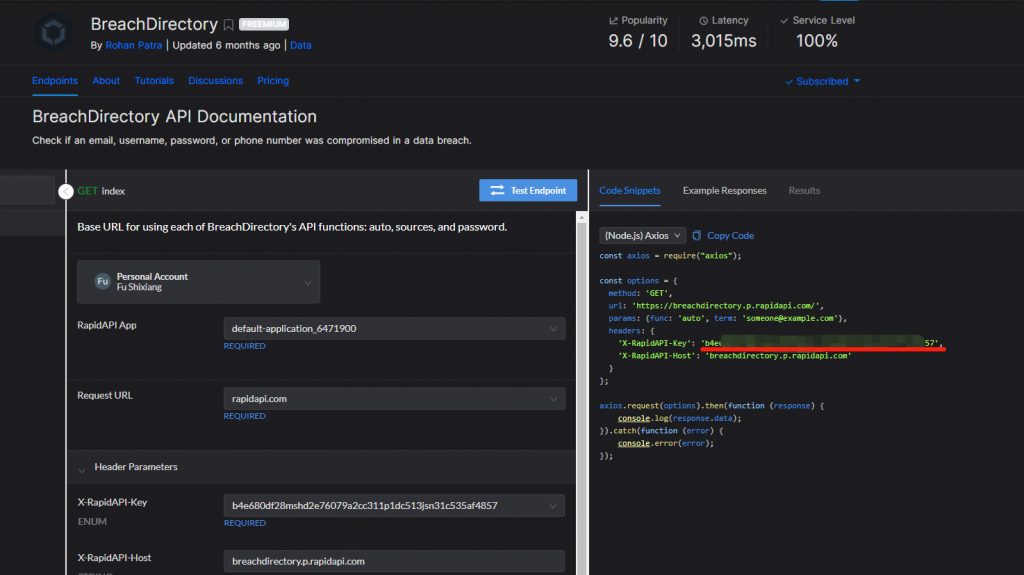Open the Personal Account selector

pos(199,282)
